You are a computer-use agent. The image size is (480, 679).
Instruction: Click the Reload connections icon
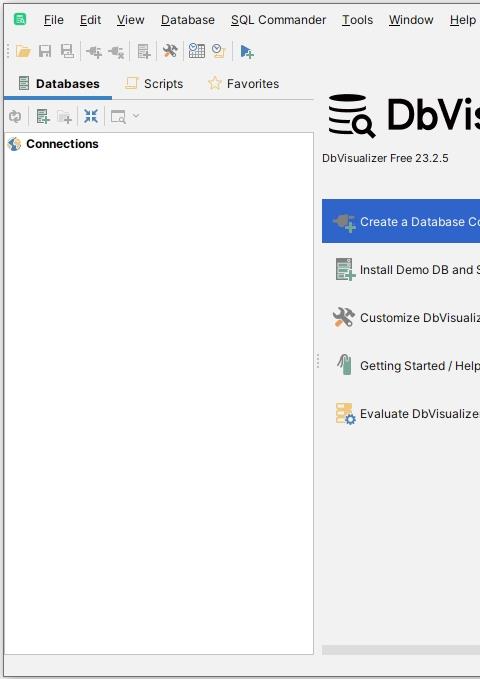pyautogui.click(x=15, y=116)
